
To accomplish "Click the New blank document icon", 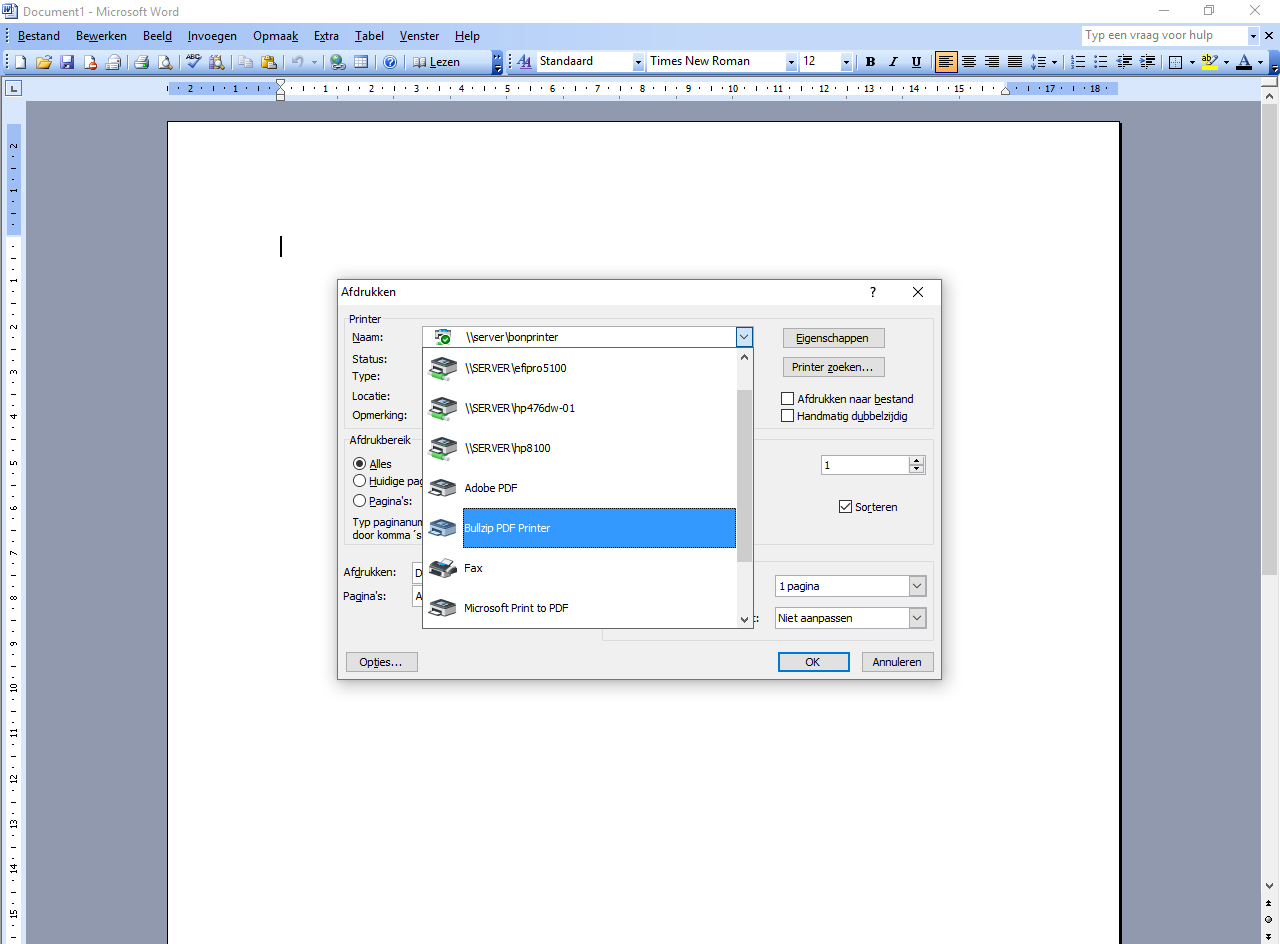I will click(20, 62).
